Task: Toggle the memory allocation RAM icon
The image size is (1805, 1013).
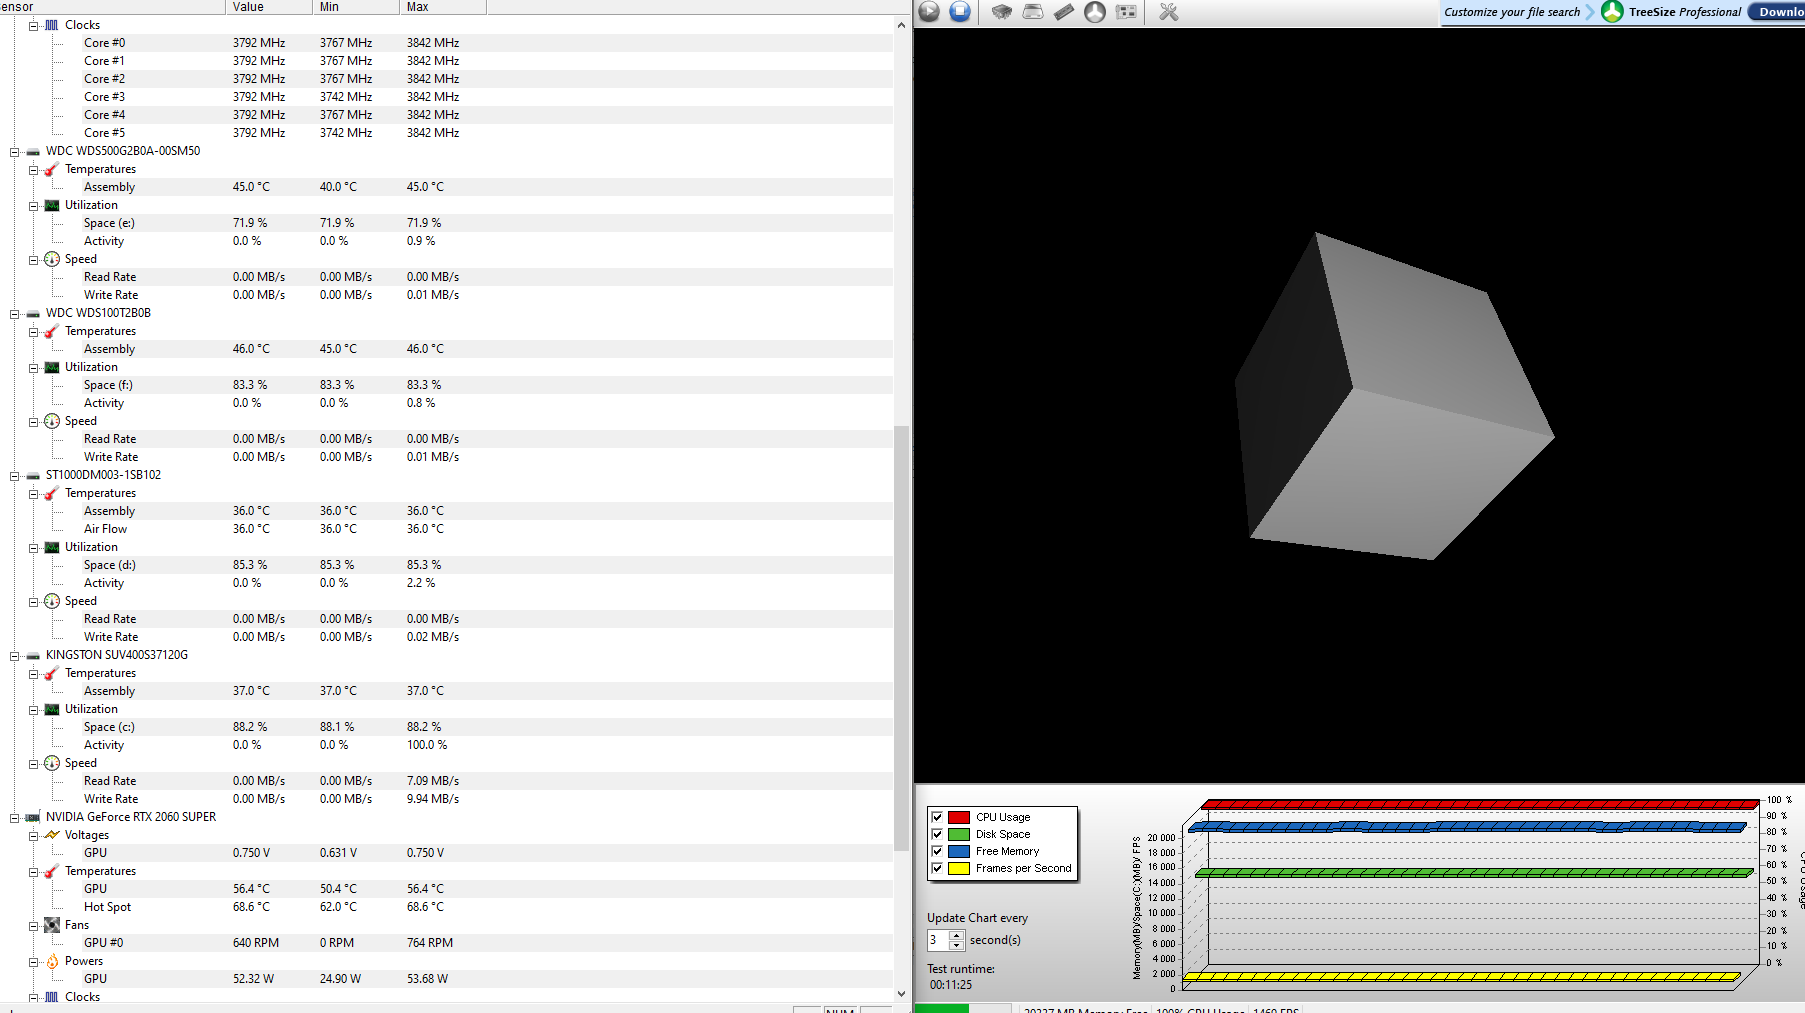Action: 1064,12
